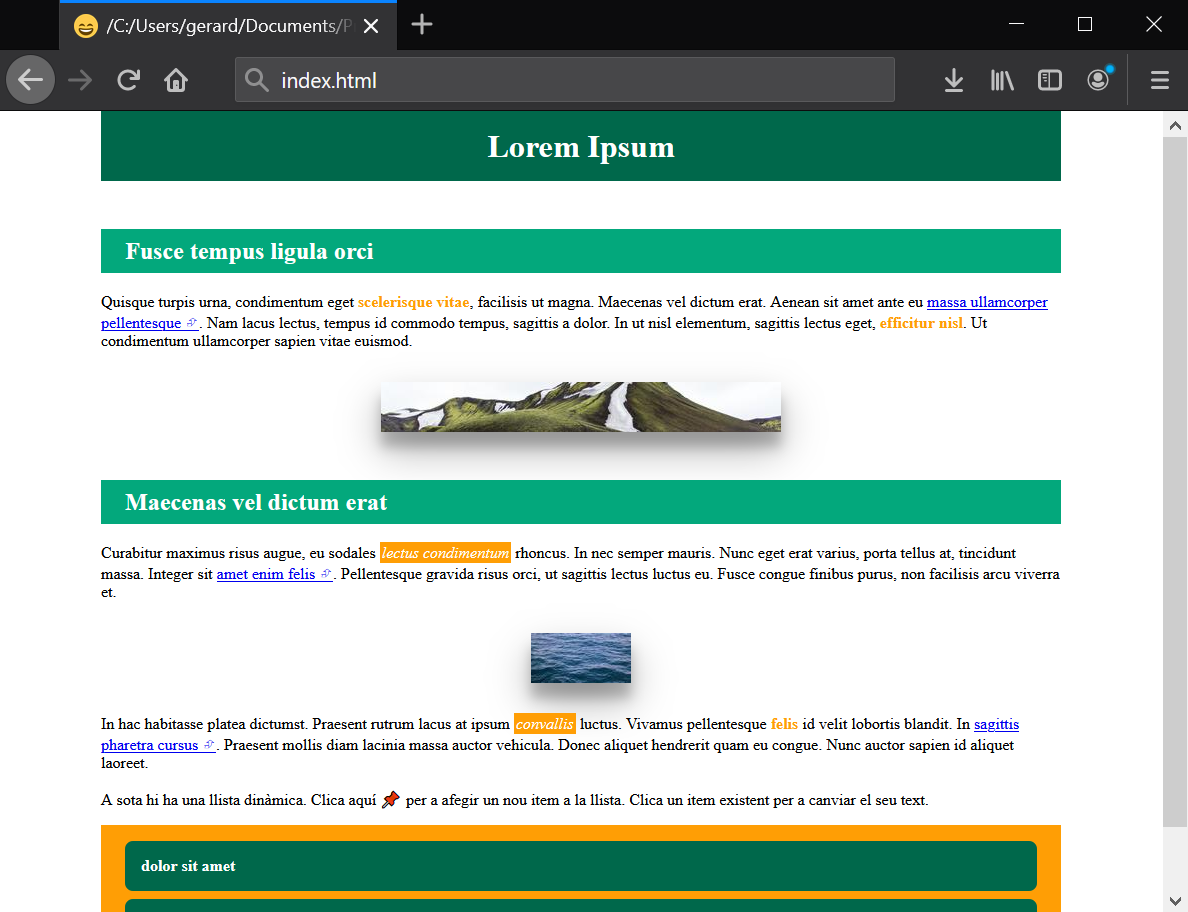
Task: Open the hamburger application menu
Action: 1160,80
